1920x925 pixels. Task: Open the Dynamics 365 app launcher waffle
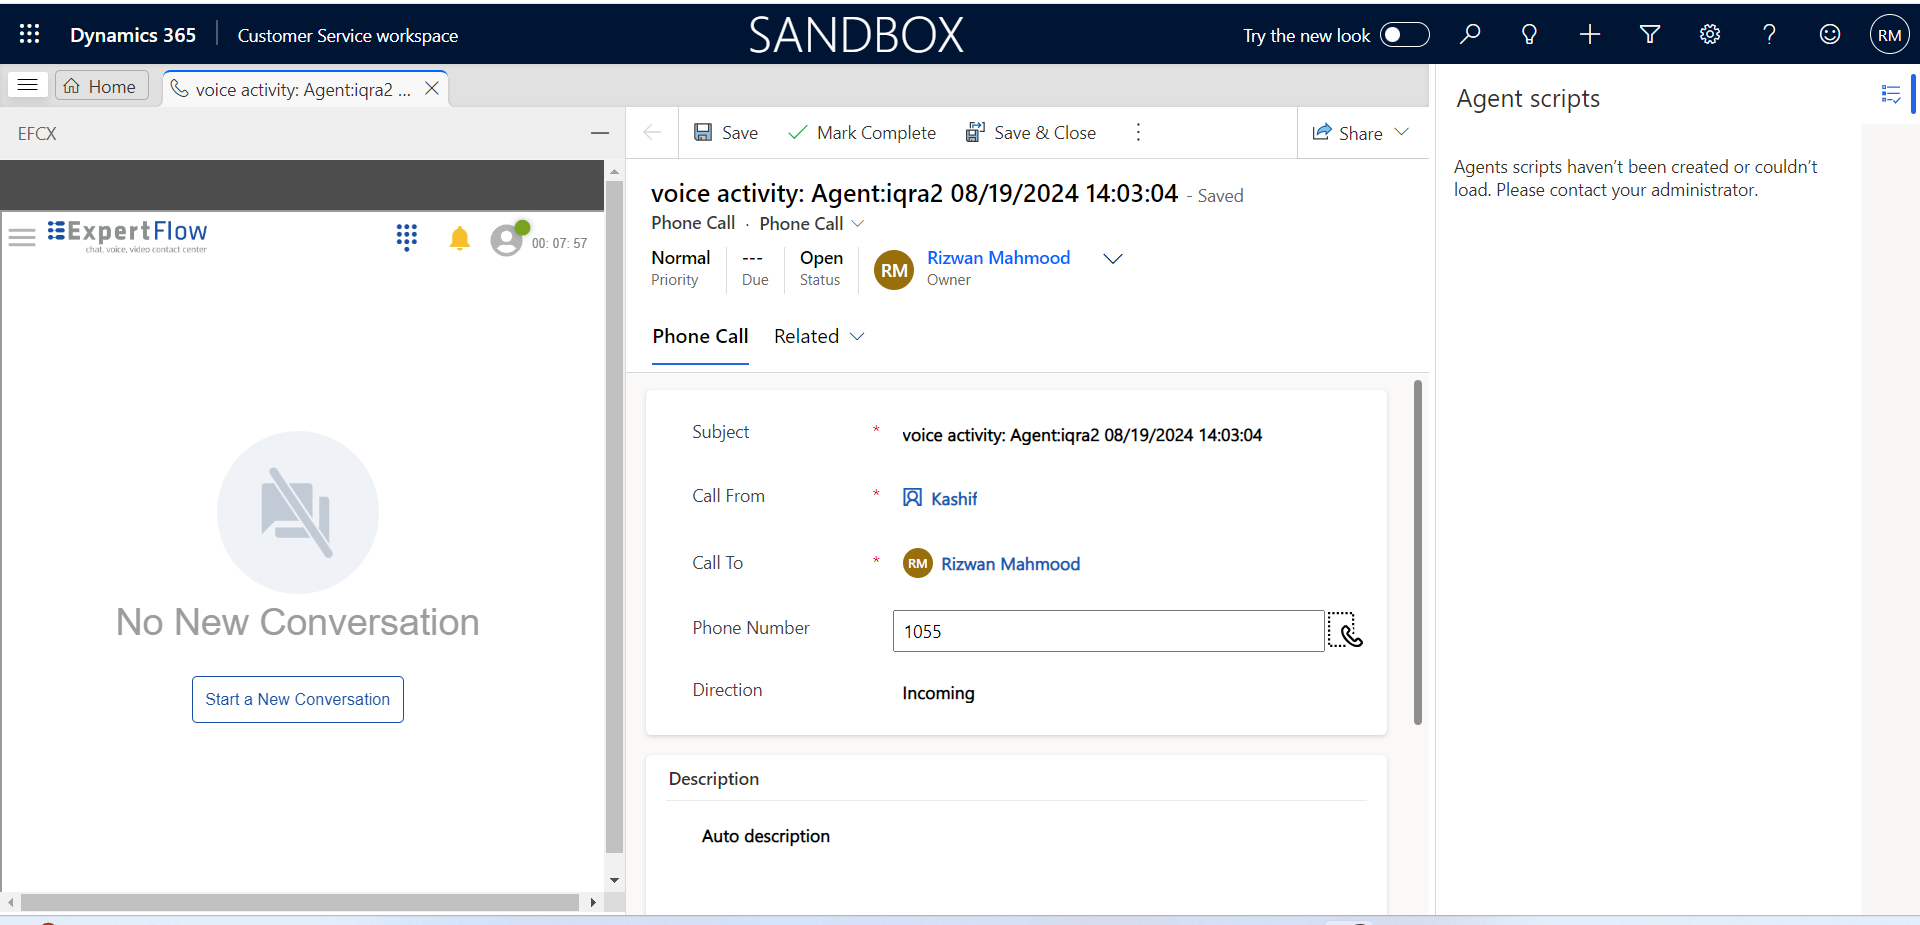click(29, 34)
